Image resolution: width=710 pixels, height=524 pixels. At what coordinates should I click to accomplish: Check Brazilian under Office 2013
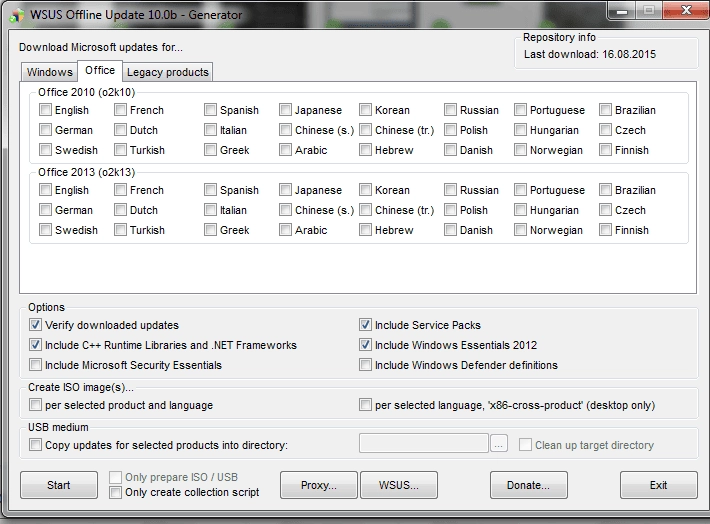605,190
